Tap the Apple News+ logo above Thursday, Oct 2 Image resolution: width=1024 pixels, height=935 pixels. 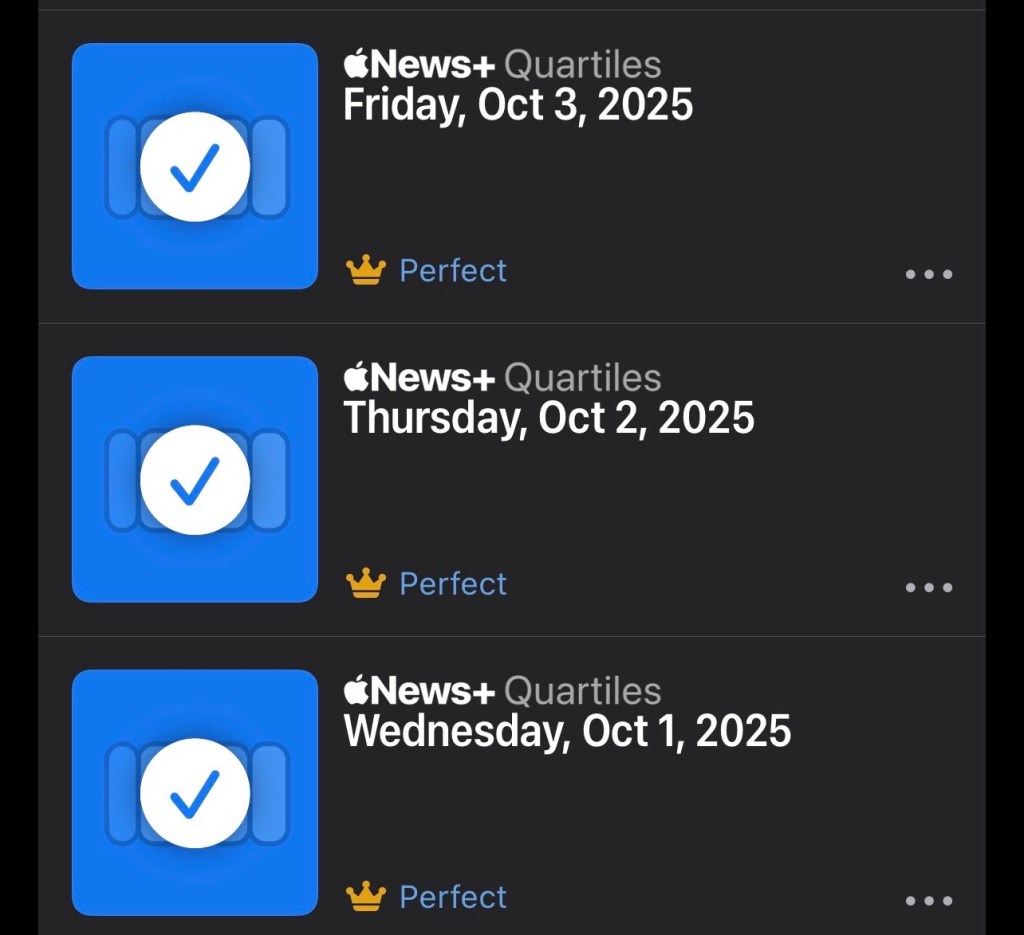coord(419,378)
